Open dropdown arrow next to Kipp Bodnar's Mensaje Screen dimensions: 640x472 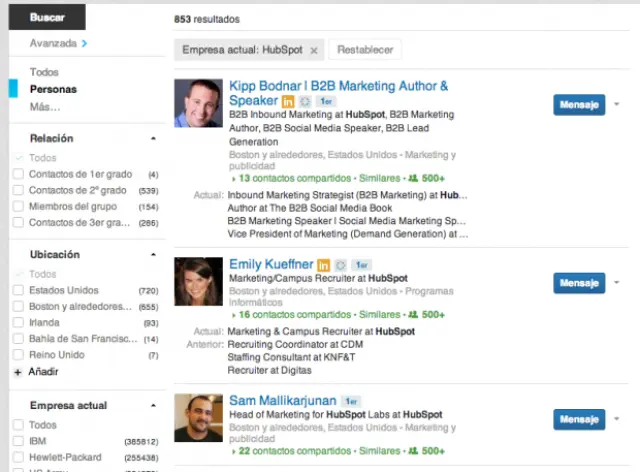click(x=616, y=104)
